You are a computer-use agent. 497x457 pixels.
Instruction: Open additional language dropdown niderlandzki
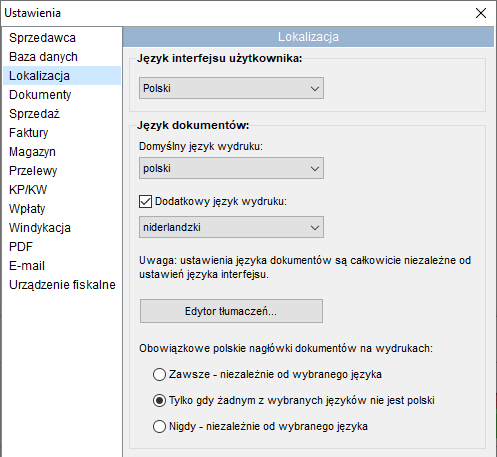pos(231,227)
